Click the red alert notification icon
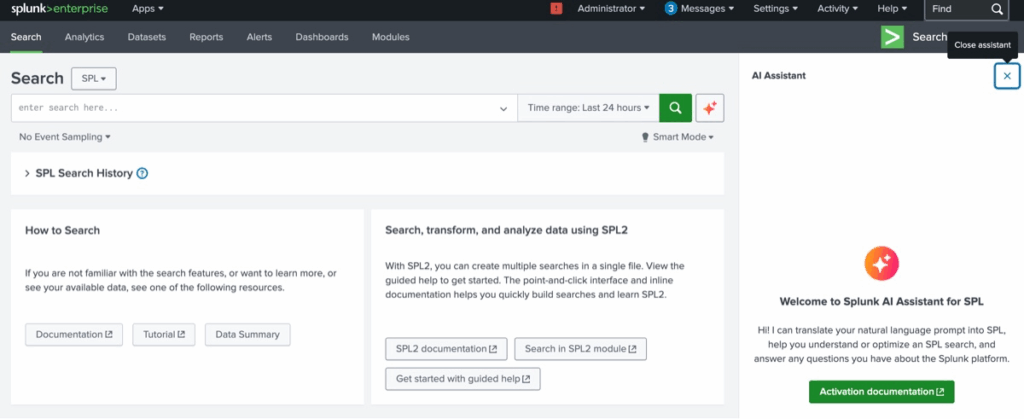1024x419 pixels. coord(556,9)
